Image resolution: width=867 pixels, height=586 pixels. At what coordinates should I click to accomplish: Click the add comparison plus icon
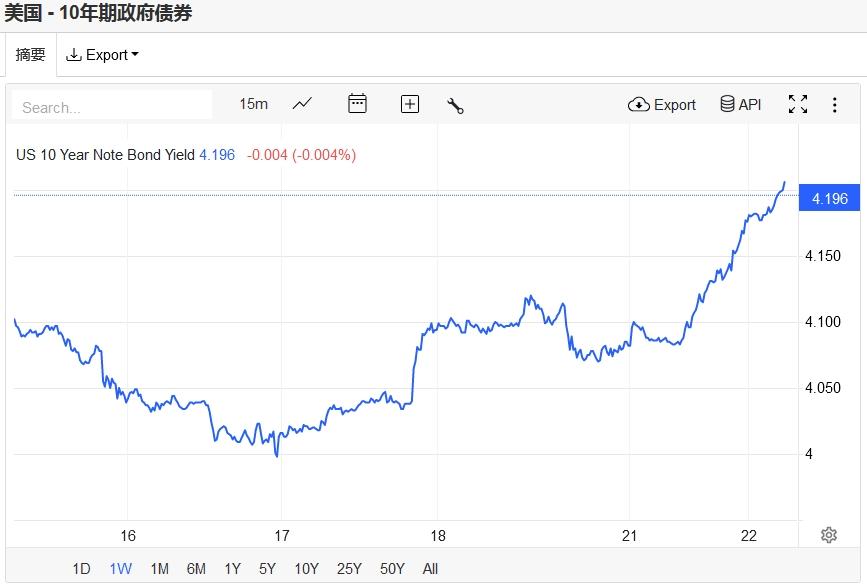pyautogui.click(x=410, y=104)
